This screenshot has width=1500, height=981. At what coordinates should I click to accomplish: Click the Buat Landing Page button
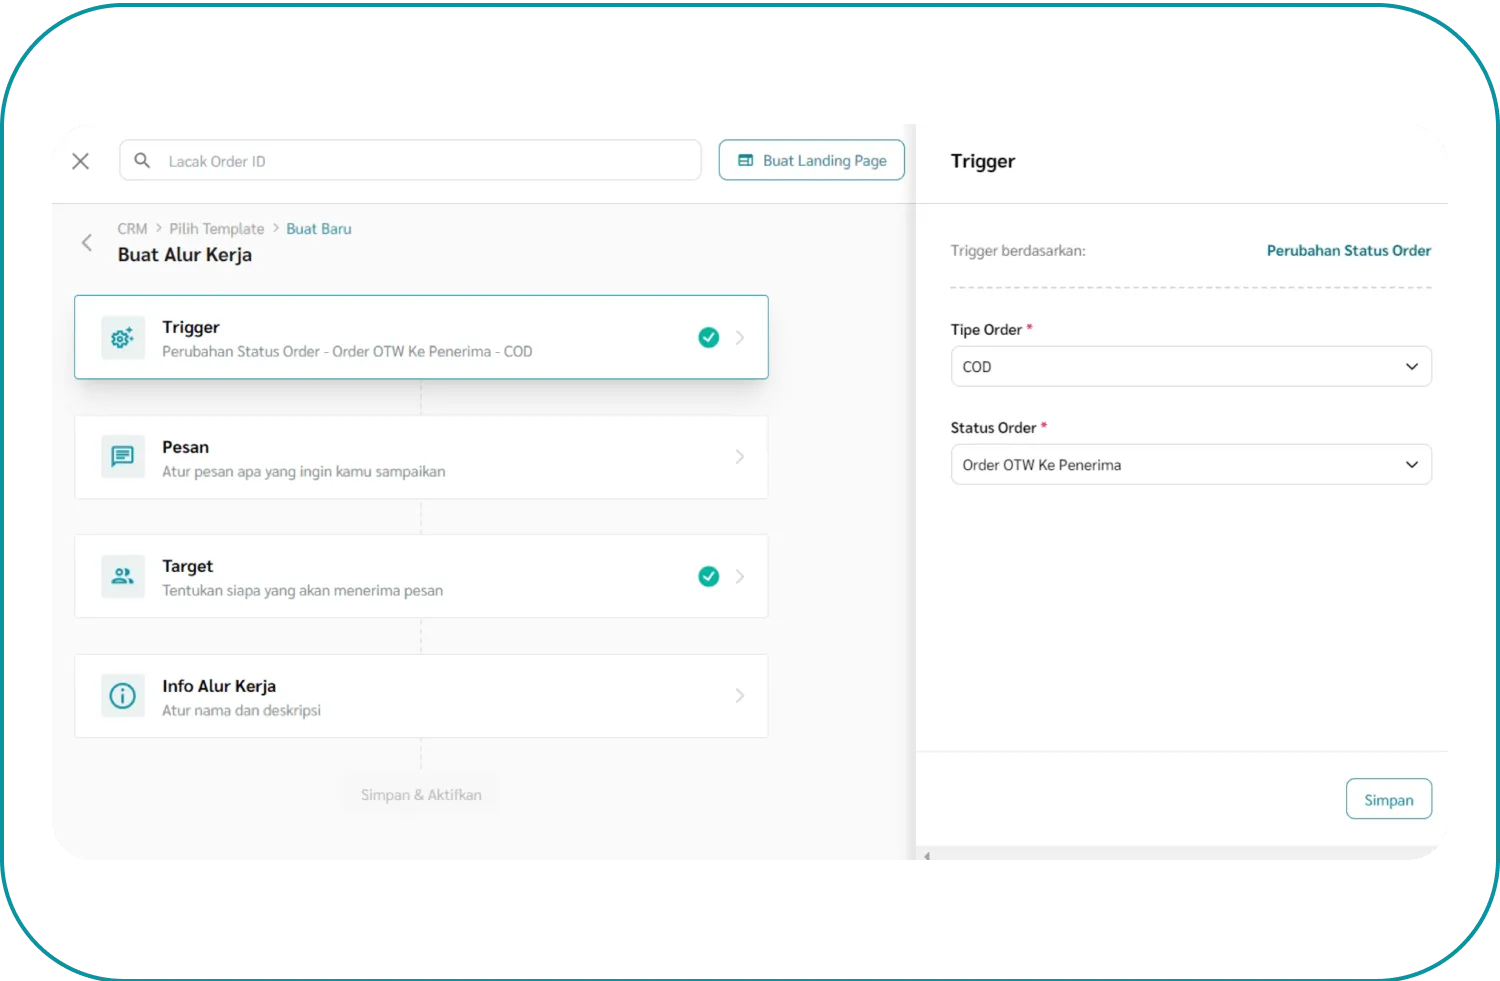pos(811,160)
